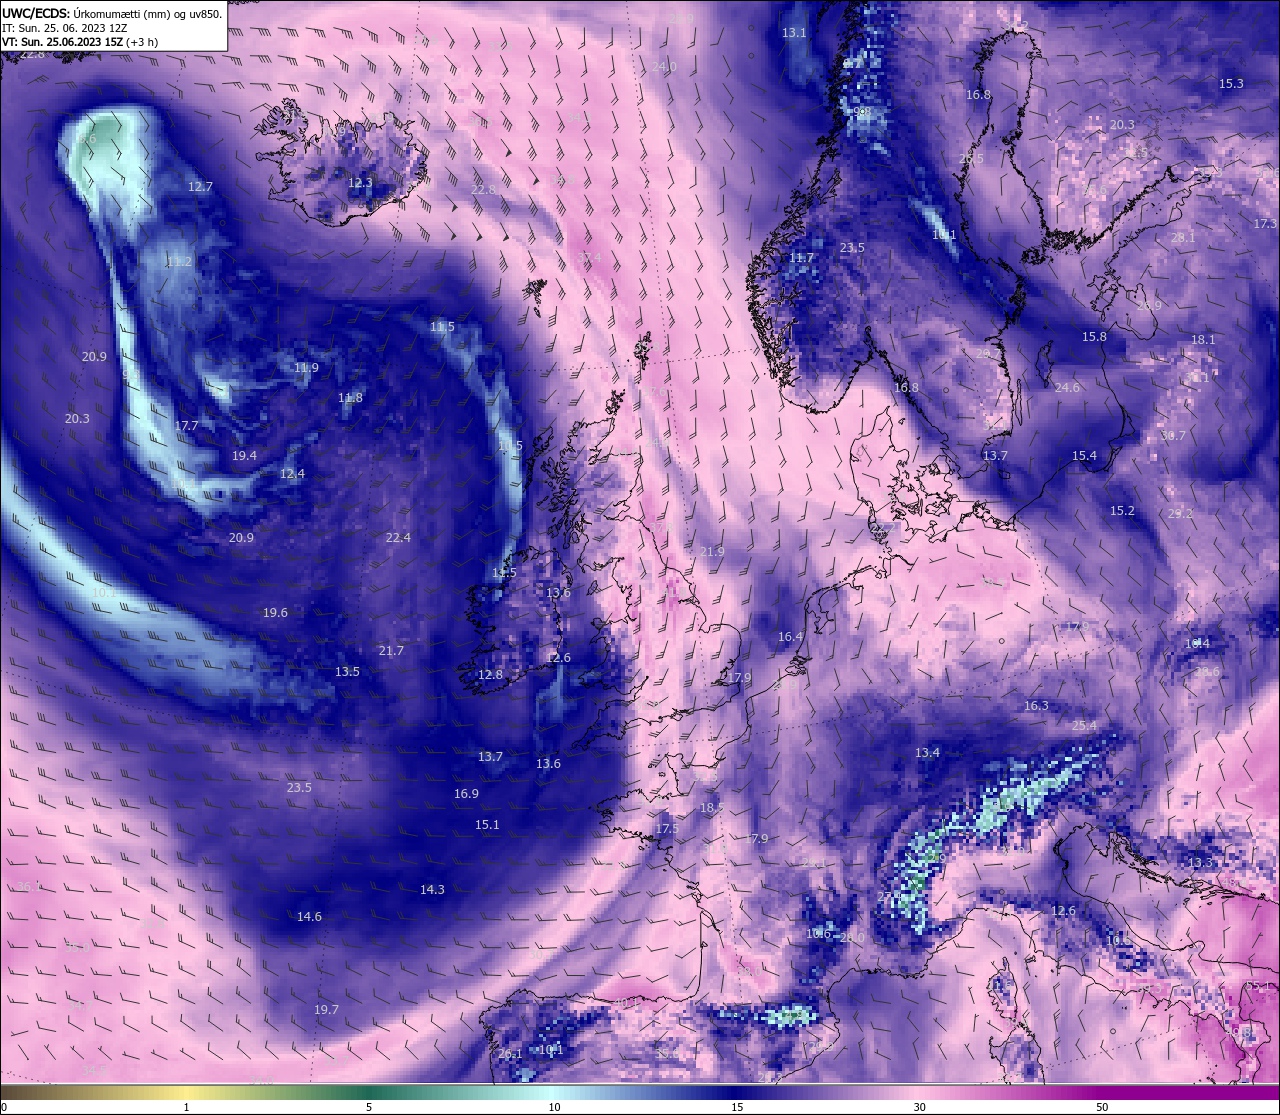Click the value 17.5 over Brittany
Screen dimensions: 1280x1115
pos(667,830)
